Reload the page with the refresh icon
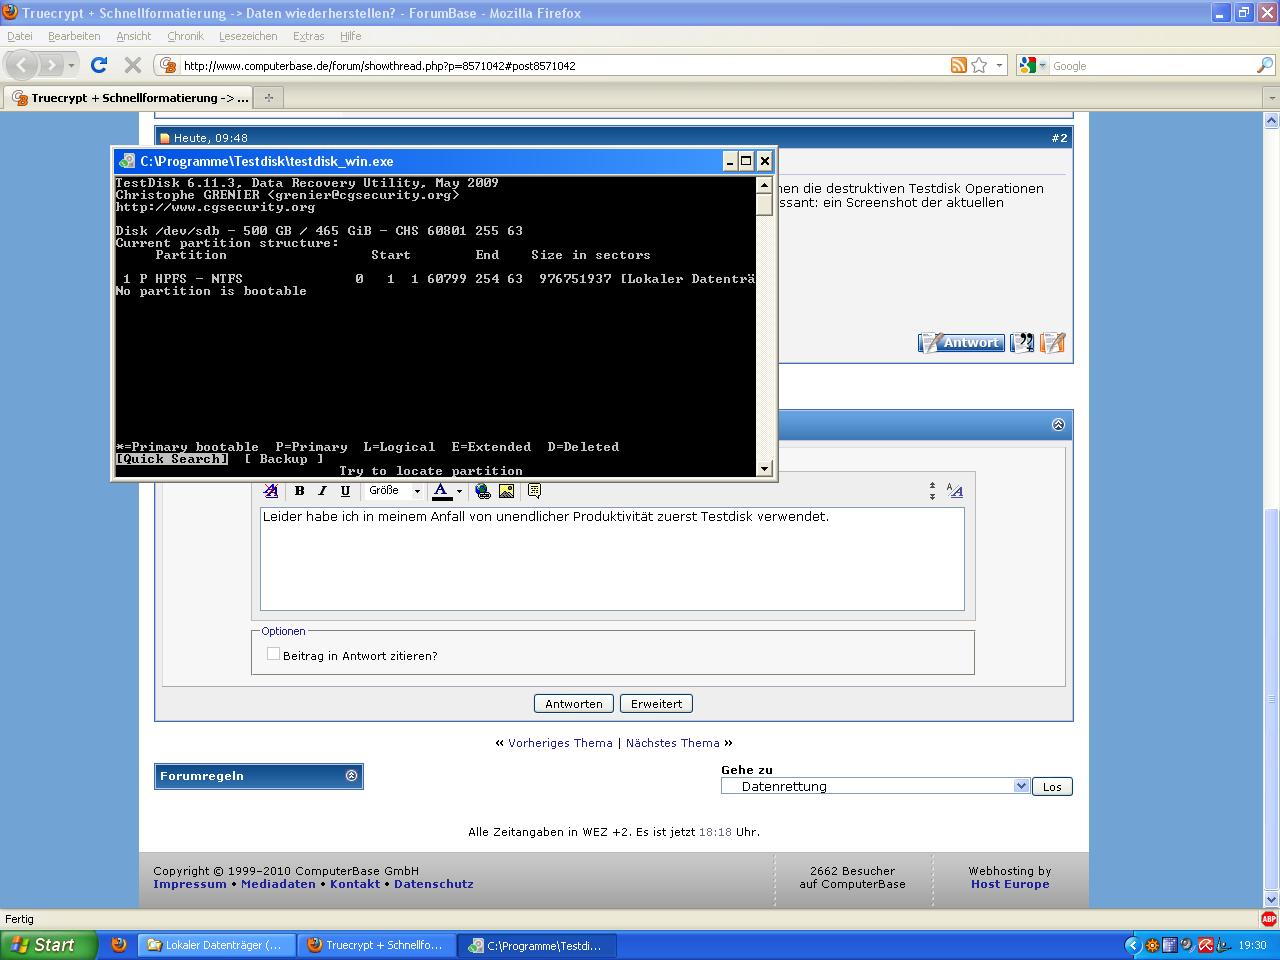The height and width of the screenshot is (960, 1280). point(98,65)
